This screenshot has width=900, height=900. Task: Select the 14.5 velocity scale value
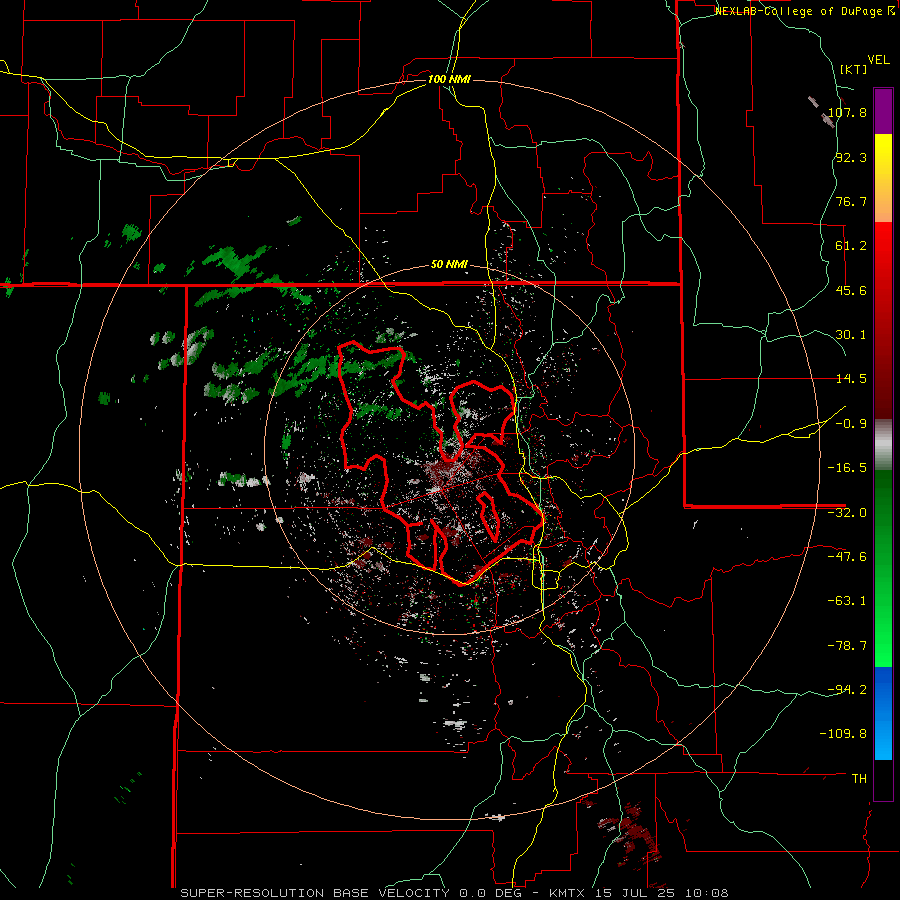click(x=851, y=379)
